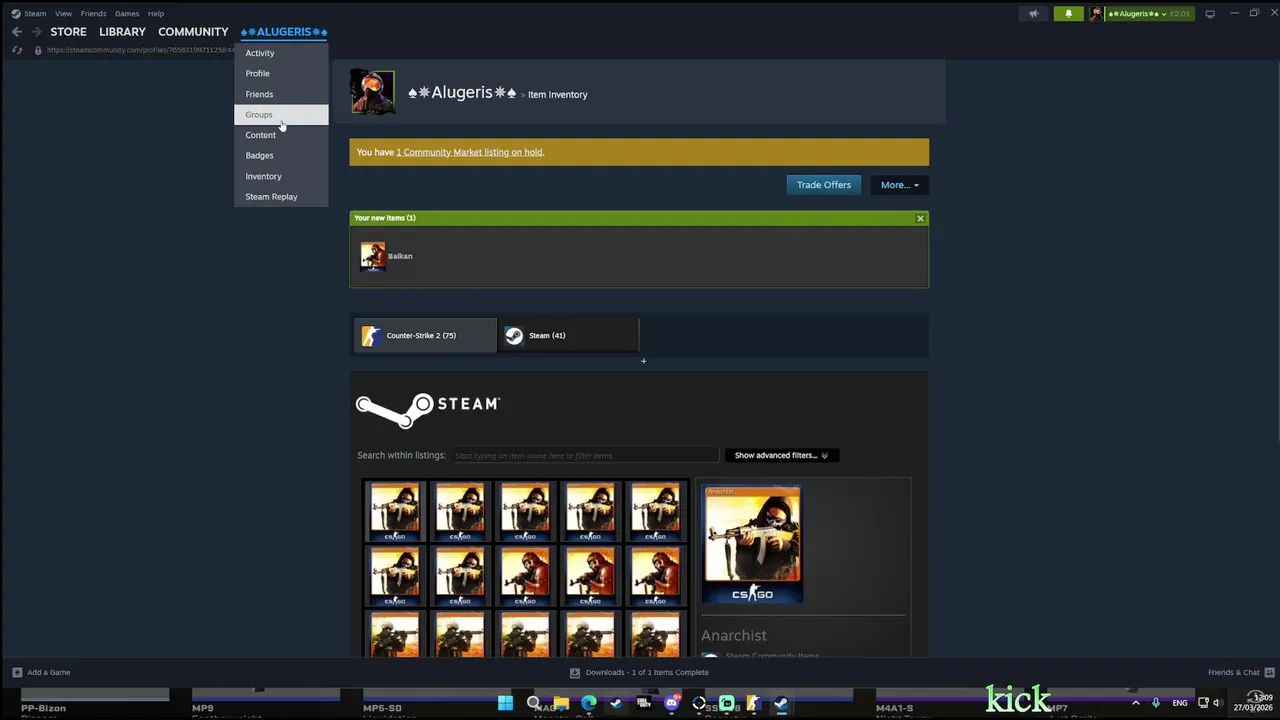Open the green notification bell

(x=1068, y=14)
